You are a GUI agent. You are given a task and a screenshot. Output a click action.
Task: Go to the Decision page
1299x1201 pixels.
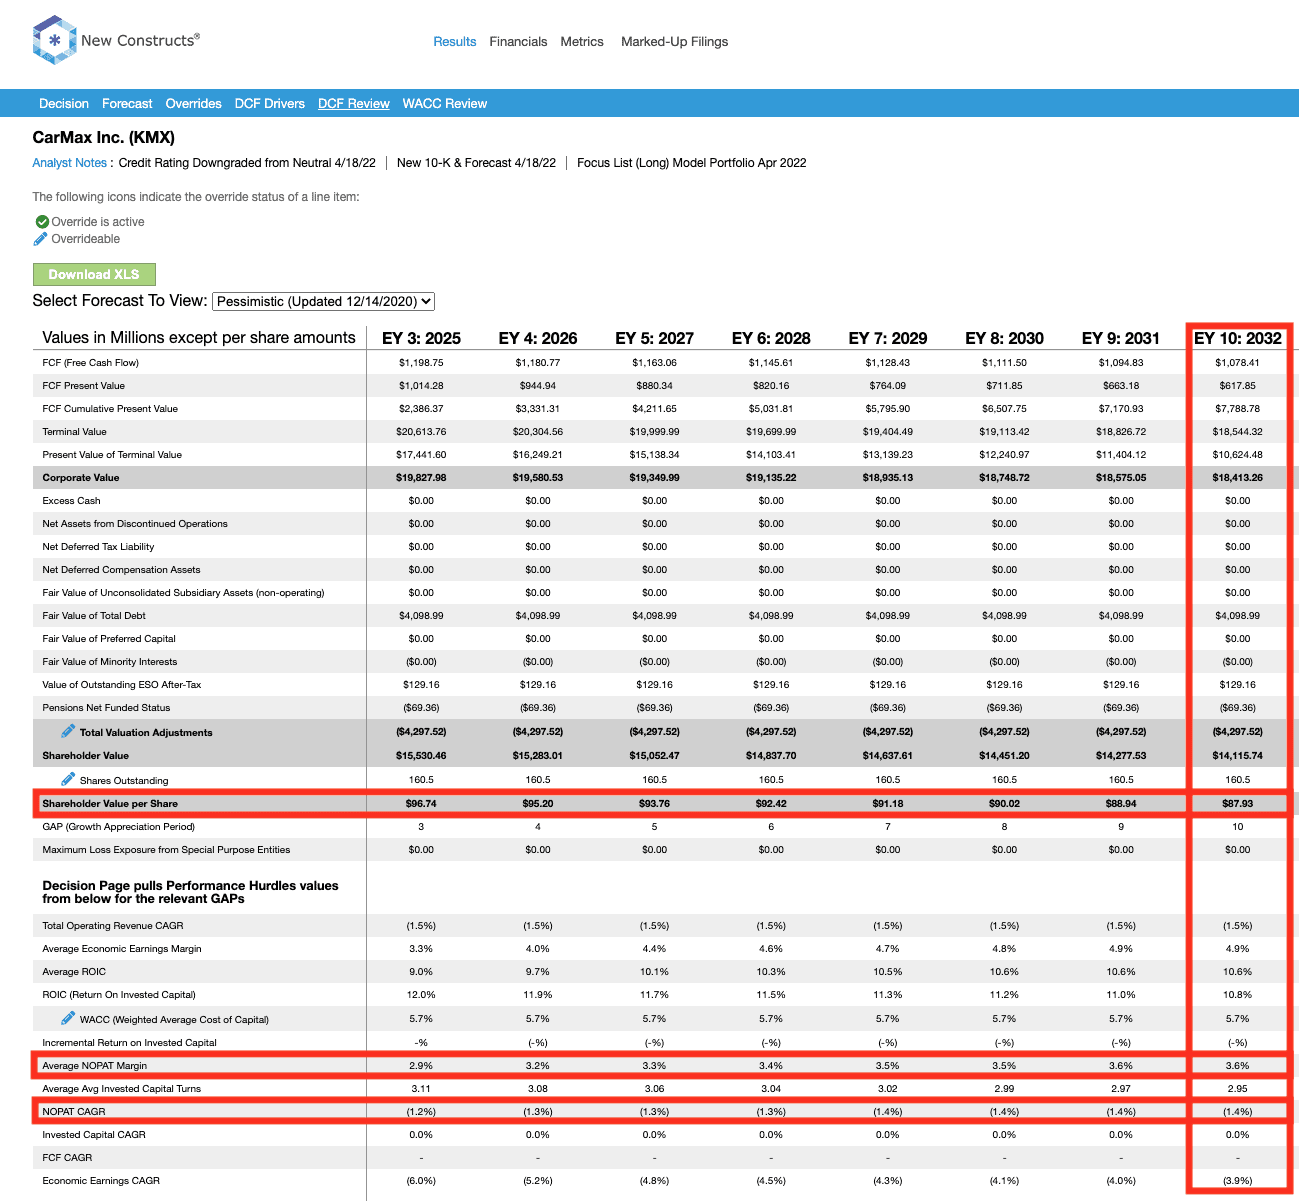[x=64, y=104]
